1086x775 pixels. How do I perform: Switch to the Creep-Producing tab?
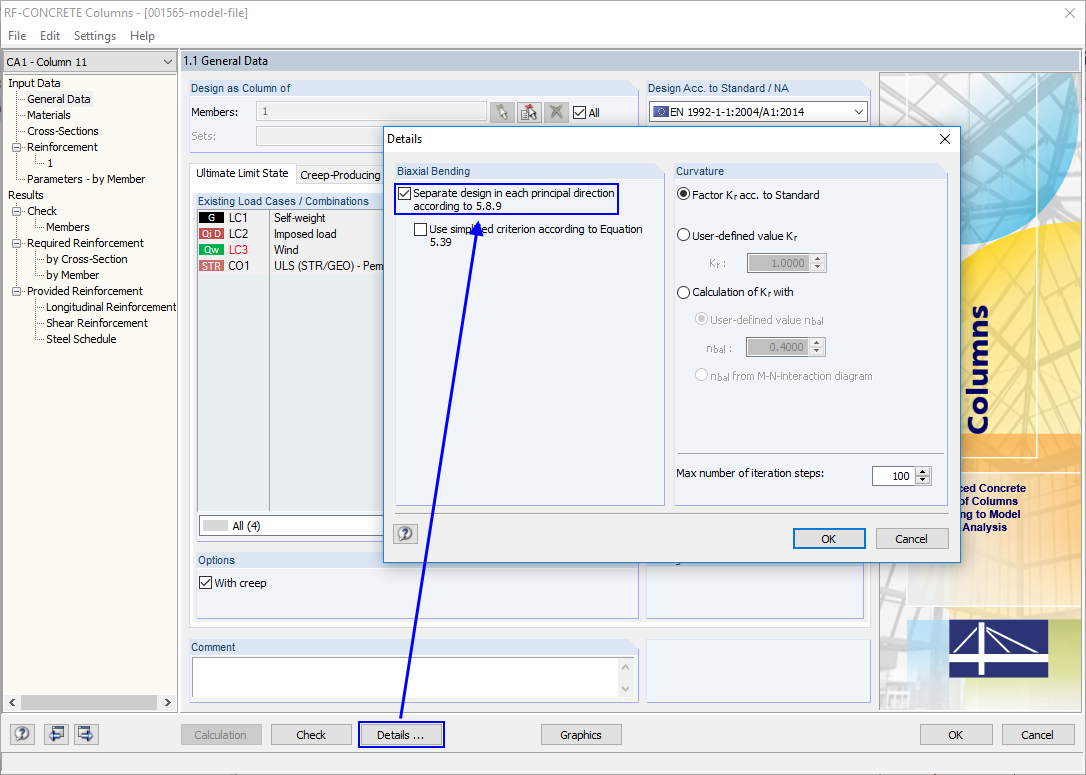(340, 173)
